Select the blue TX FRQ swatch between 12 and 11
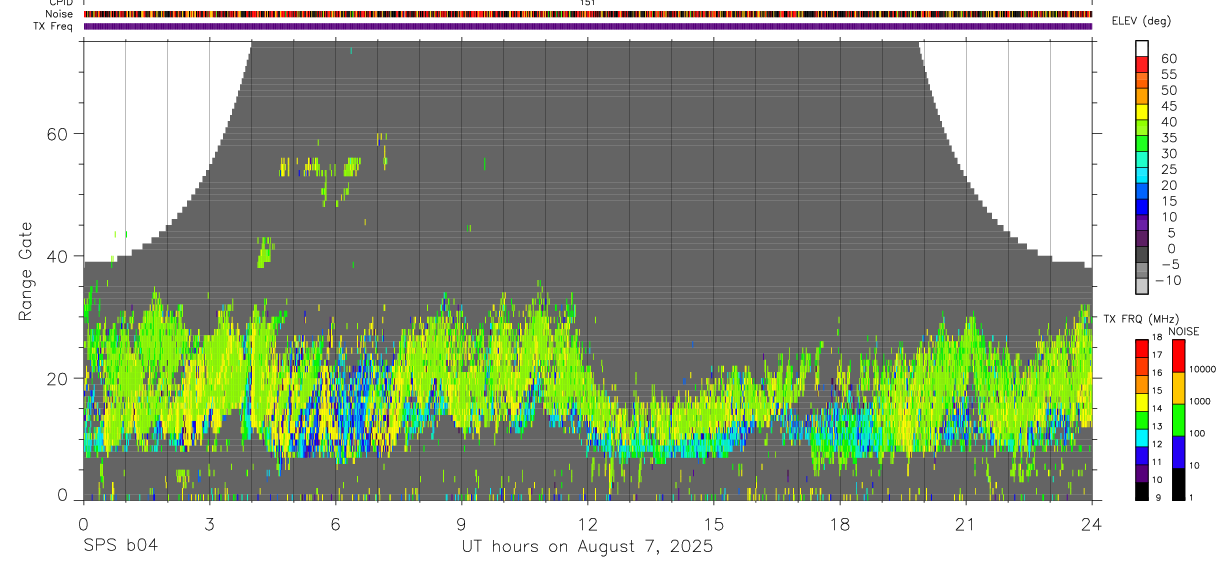The width and height of the screenshot is (1228, 567). 1142,455
